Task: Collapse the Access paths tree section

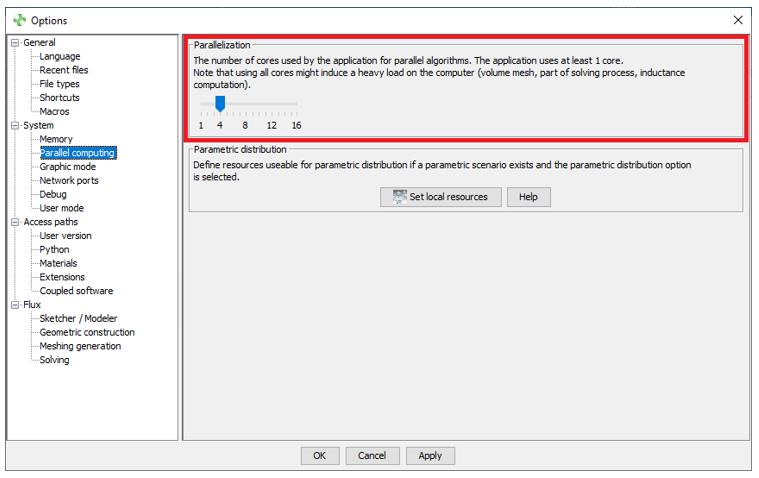Action: click(x=15, y=222)
